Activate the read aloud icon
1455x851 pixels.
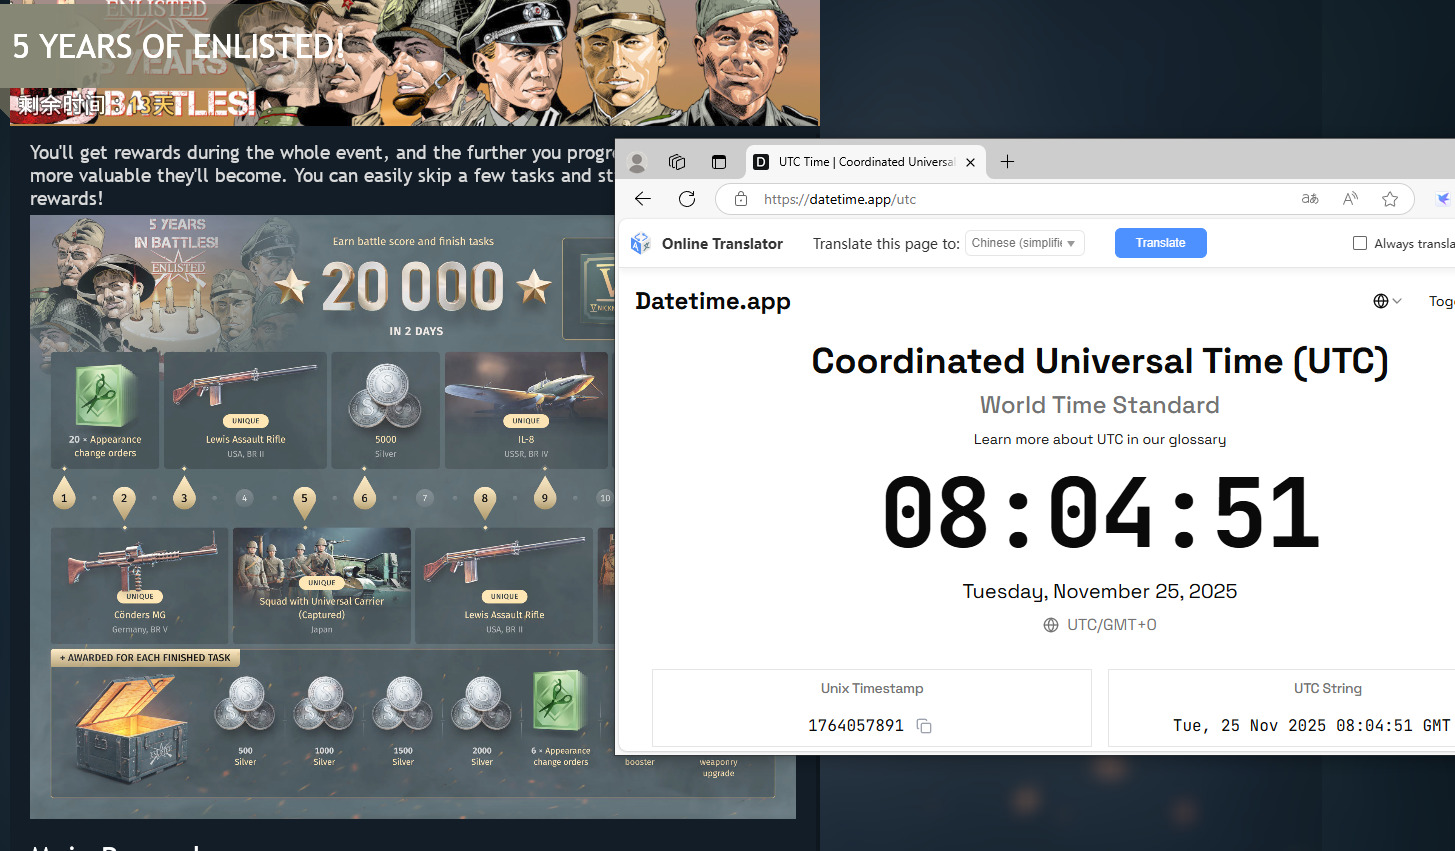point(1350,199)
